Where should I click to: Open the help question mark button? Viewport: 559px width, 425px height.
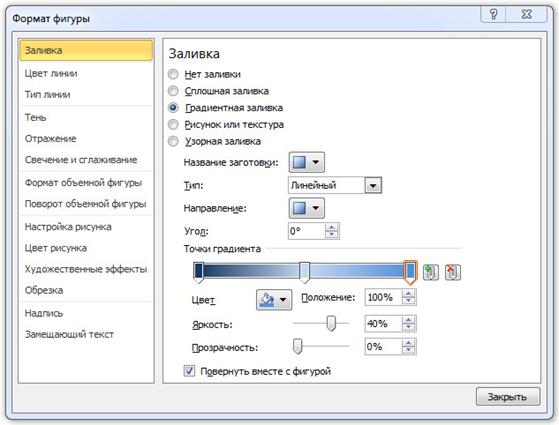494,14
